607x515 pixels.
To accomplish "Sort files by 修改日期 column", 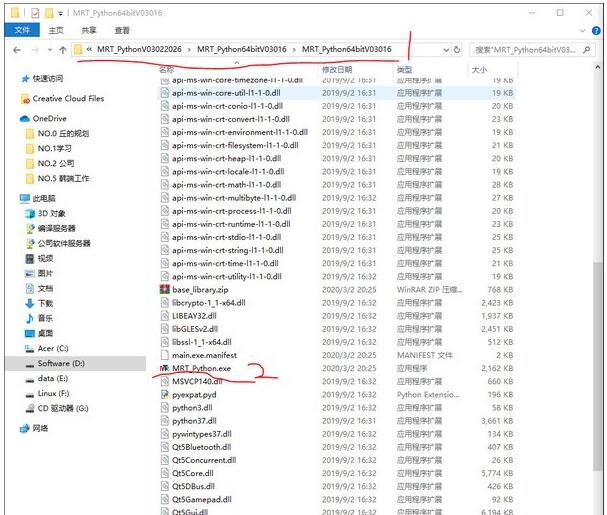I will pyautogui.click(x=337, y=70).
